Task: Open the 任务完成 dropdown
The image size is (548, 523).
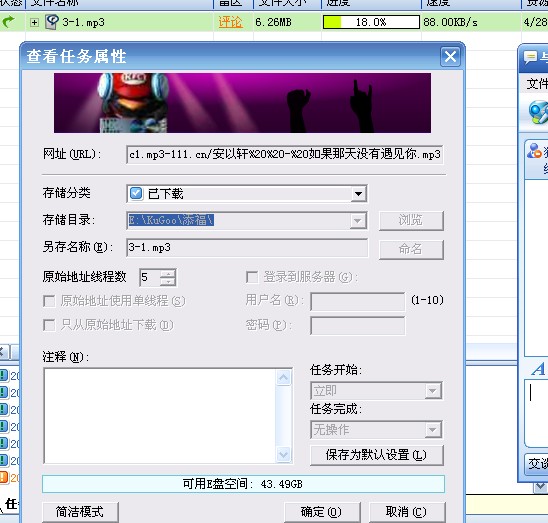Action: 432,430
